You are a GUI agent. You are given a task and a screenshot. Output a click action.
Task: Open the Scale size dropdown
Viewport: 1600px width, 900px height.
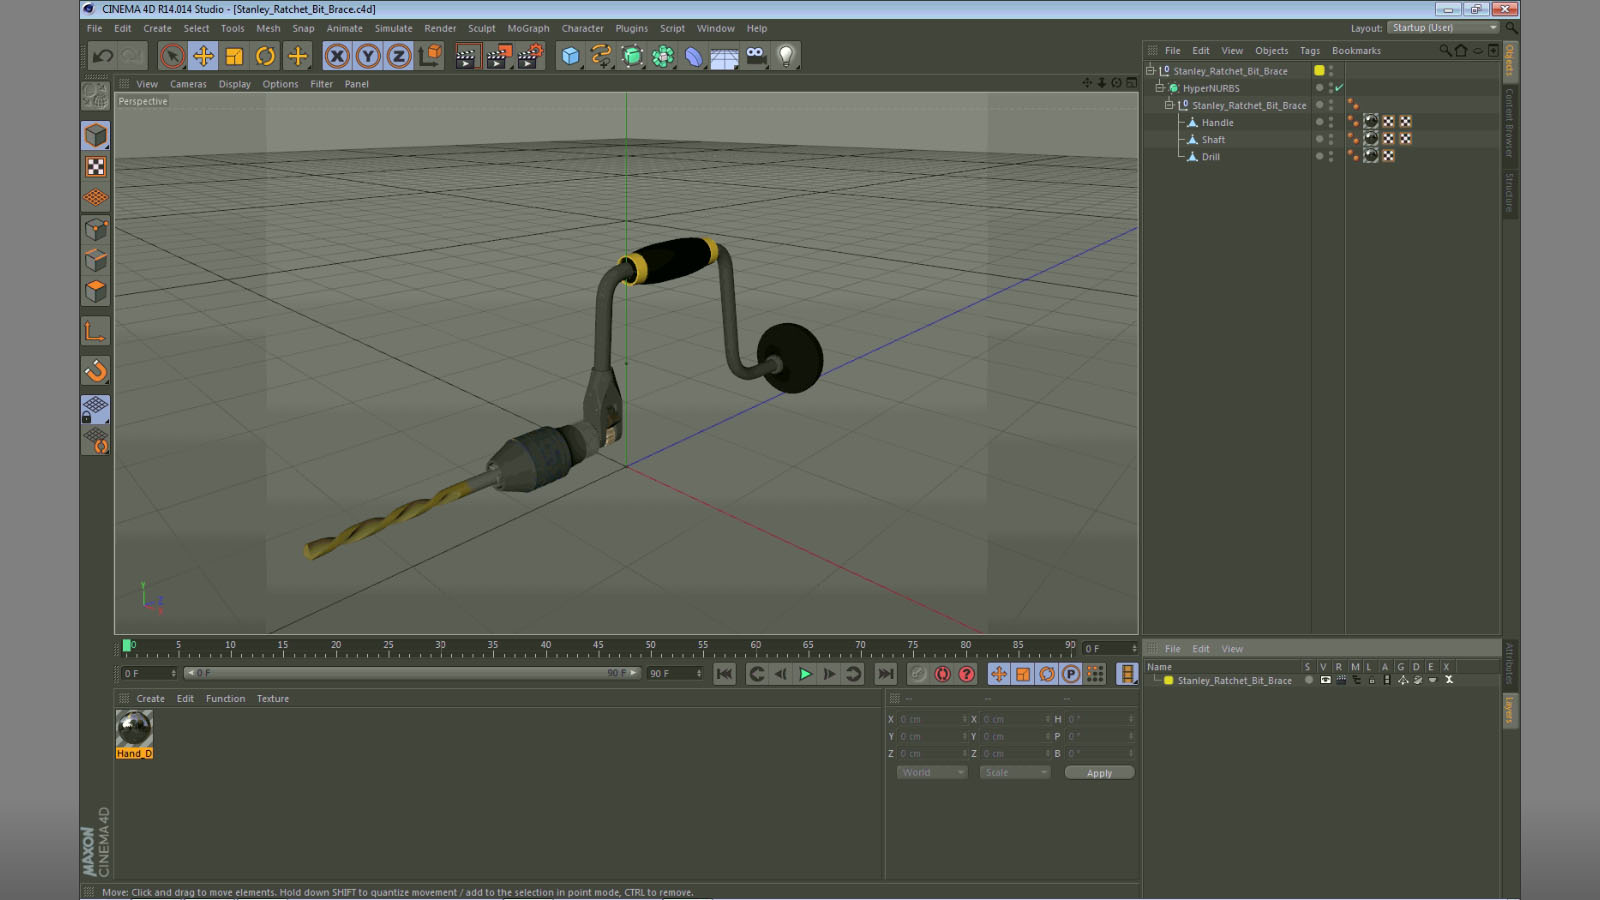1015,772
